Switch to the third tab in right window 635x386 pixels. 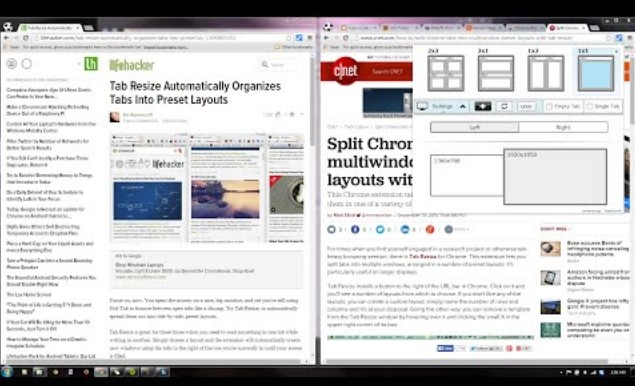click(x=442, y=28)
